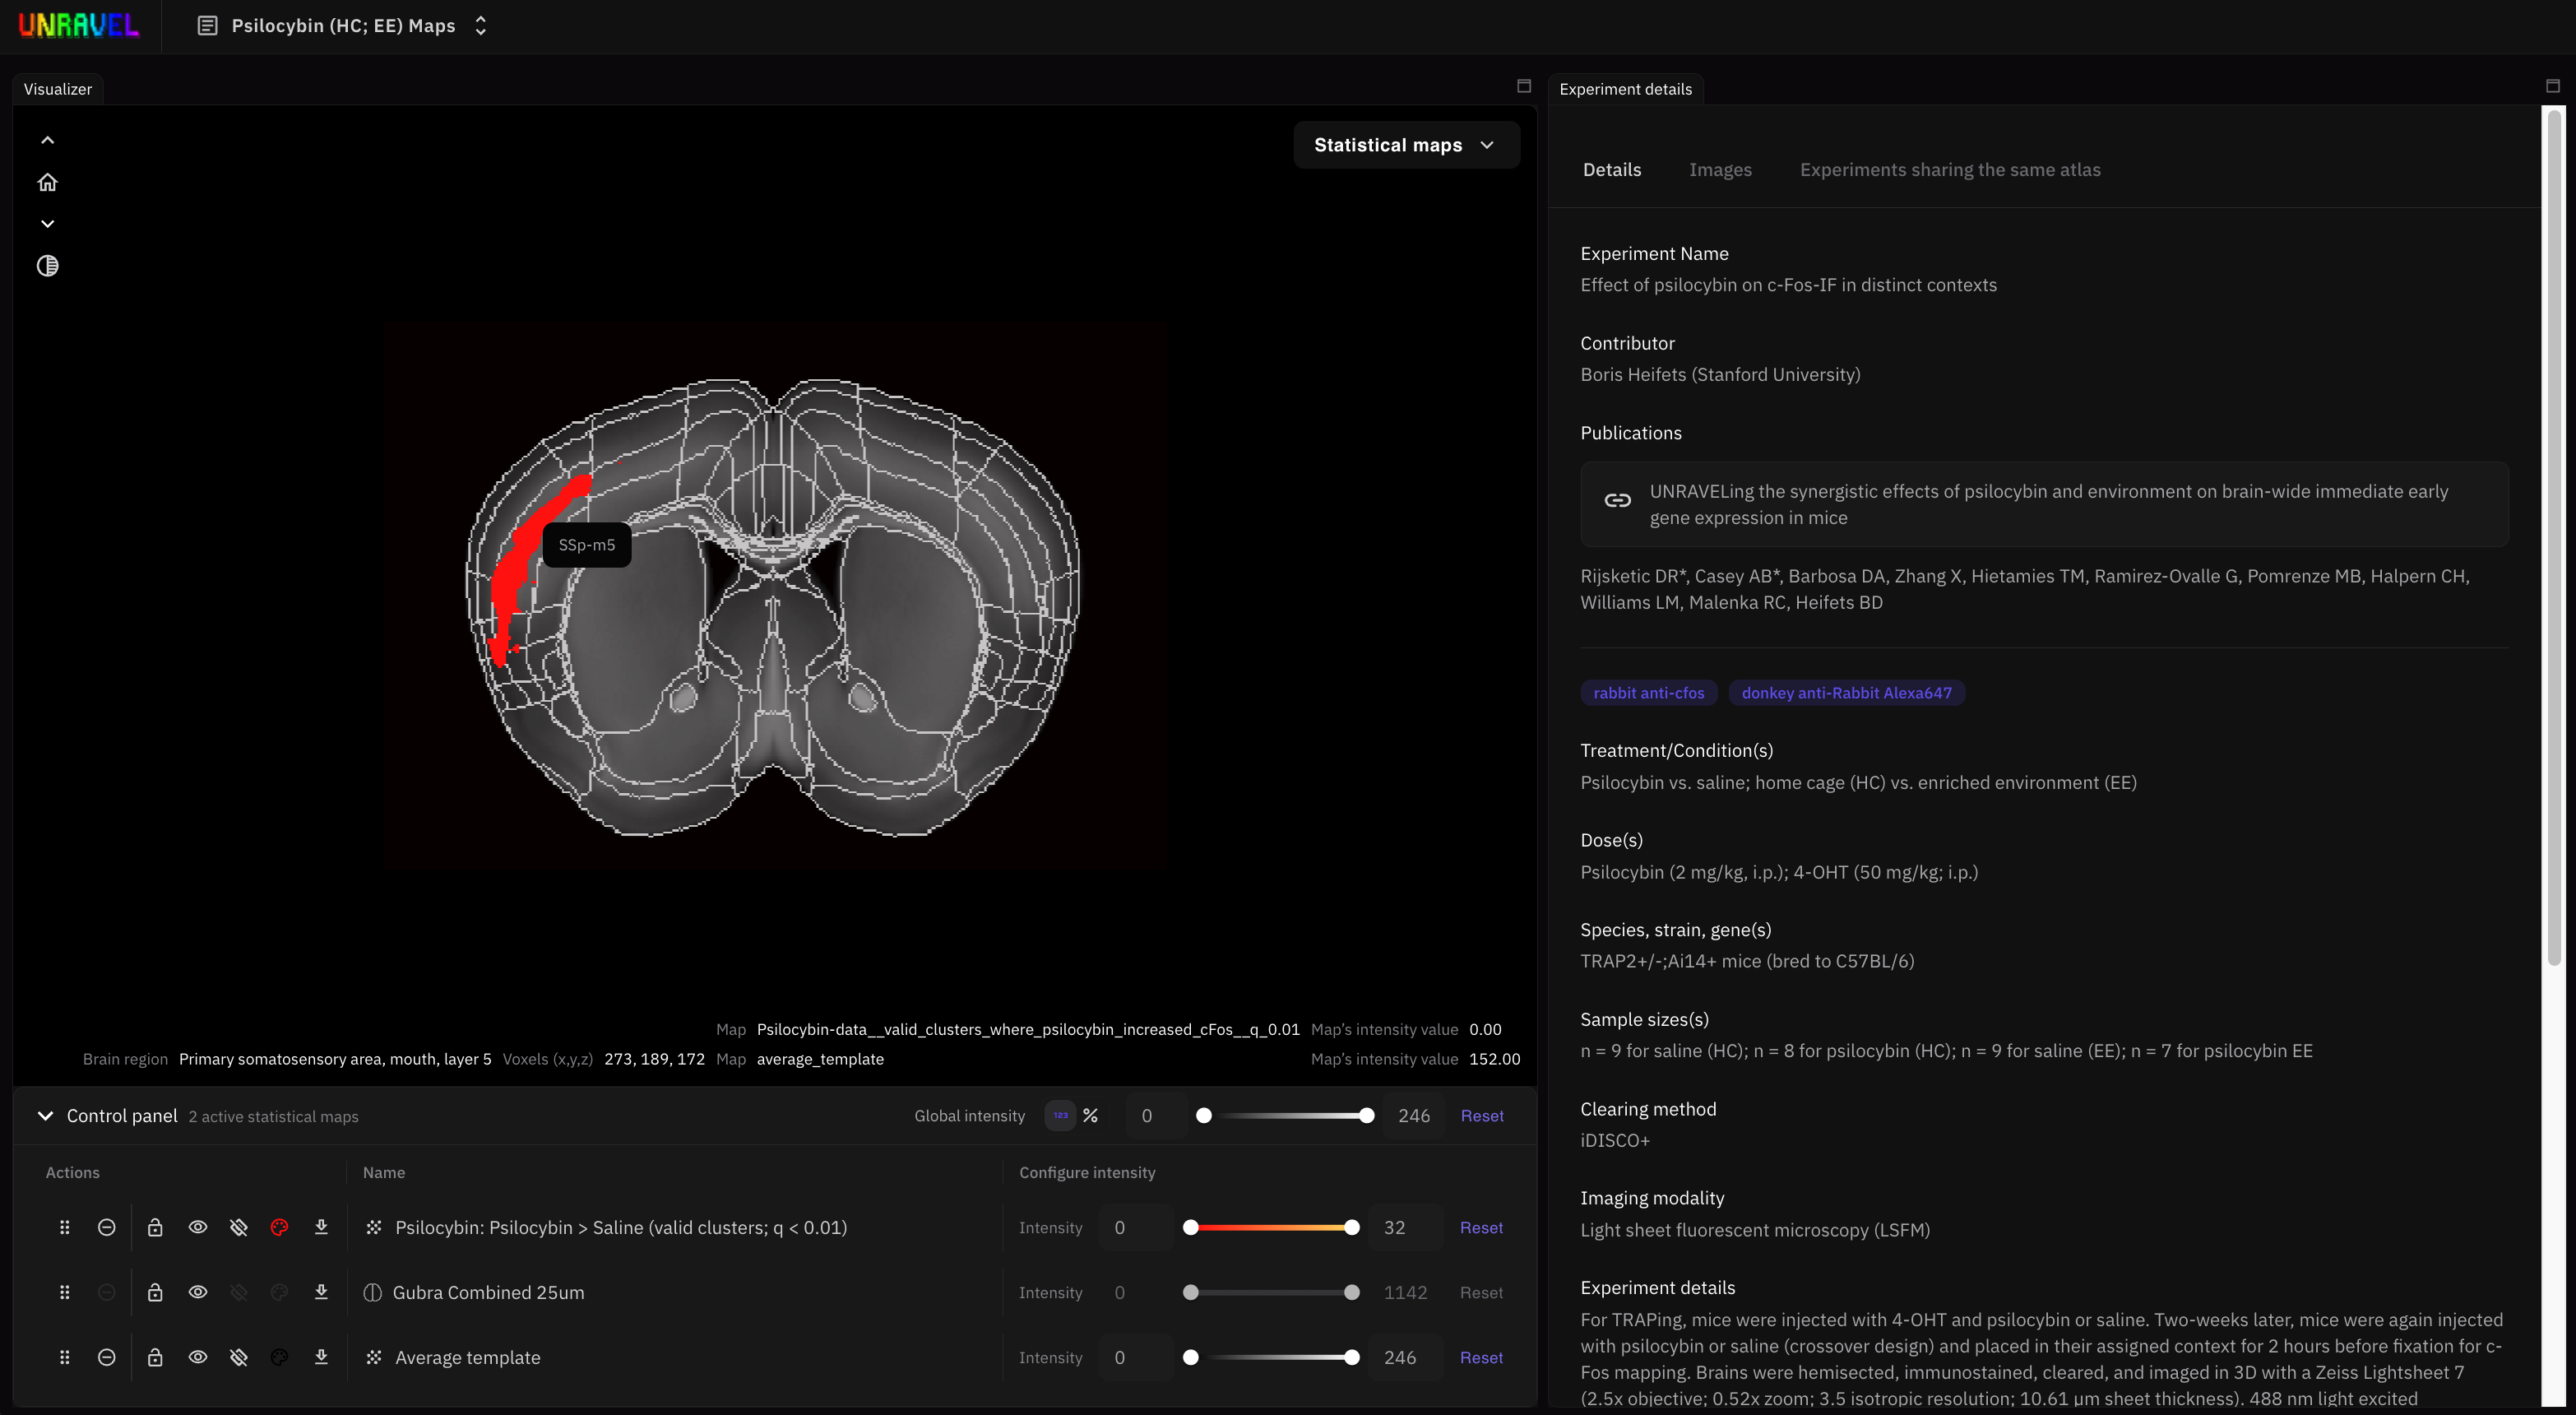
Task: Click the SSp-m5 brain region tooltip label
Action: [586, 542]
